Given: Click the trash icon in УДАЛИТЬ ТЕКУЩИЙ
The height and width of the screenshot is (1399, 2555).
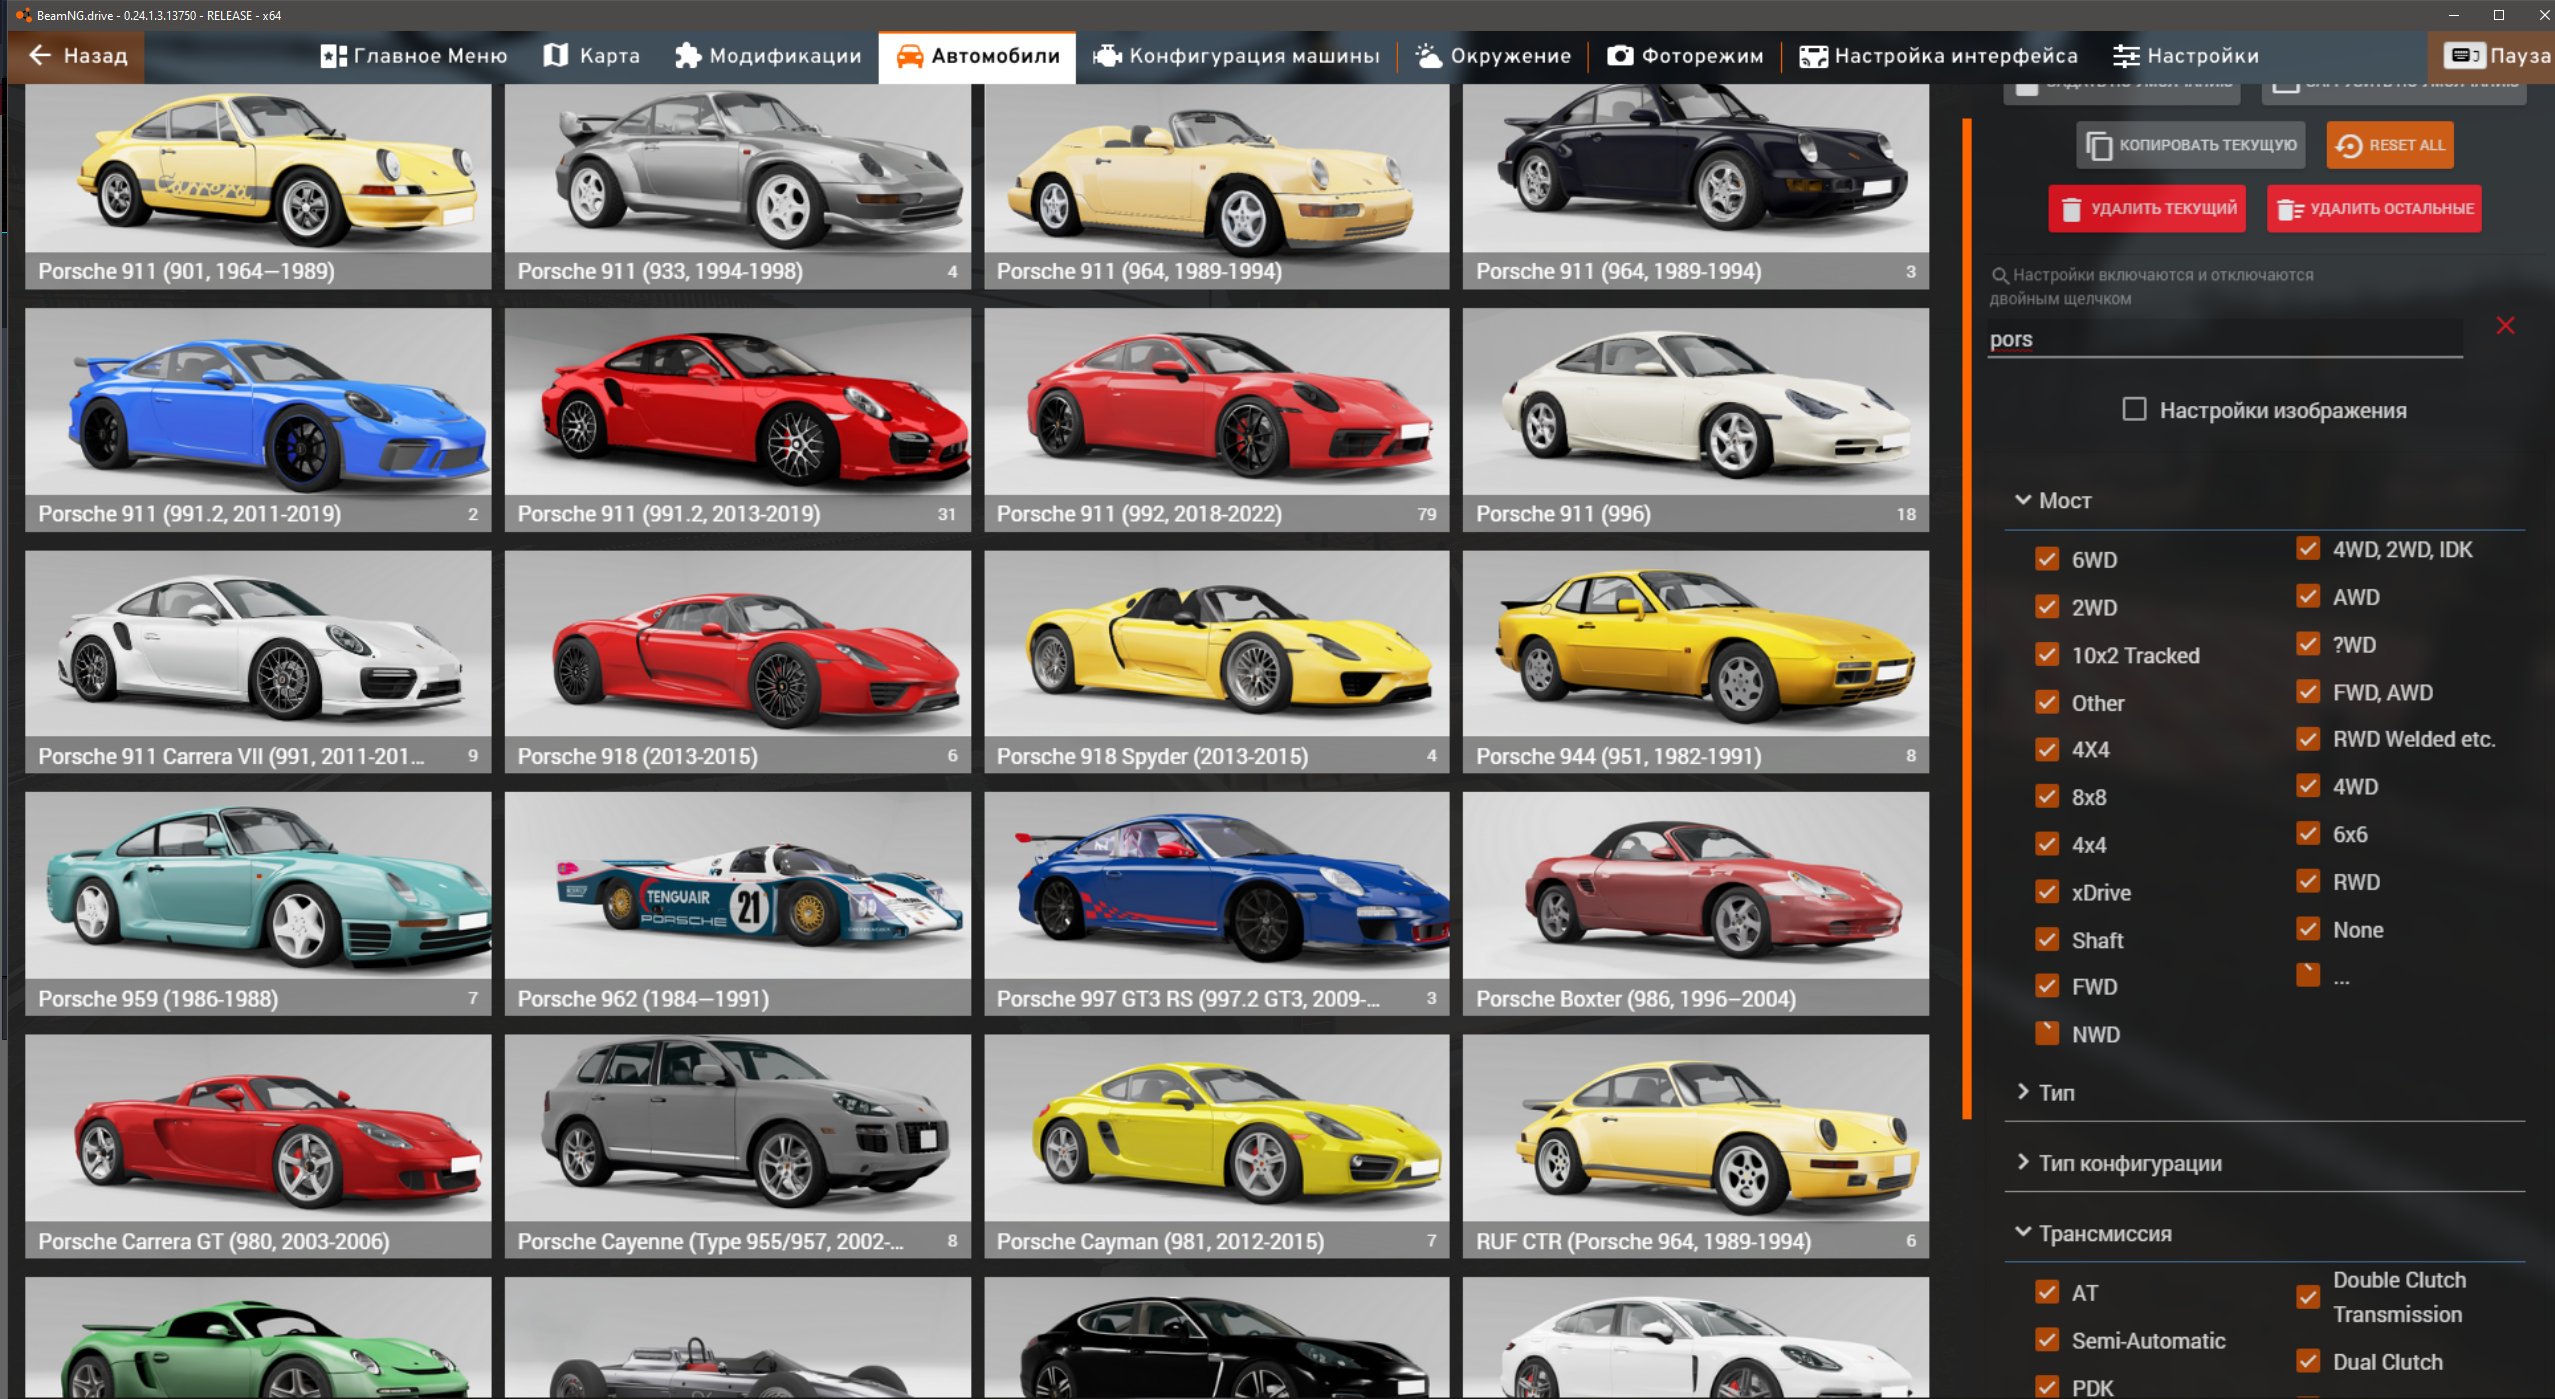Looking at the screenshot, I should pyautogui.click(x=2071, y=210).
